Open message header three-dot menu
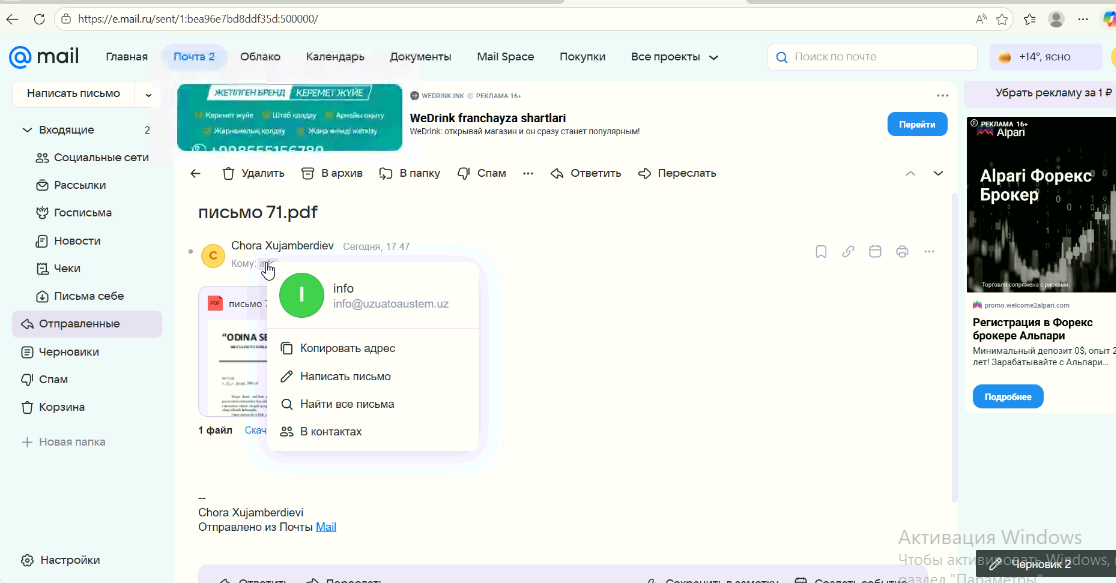1116x583 pixels. pos(929,251)
